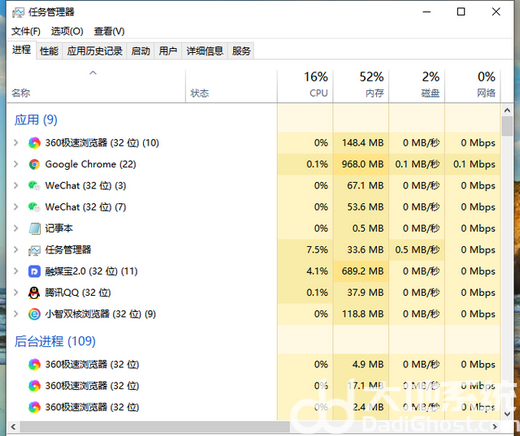
Task: Switch to the 详细信息 tab
Action: 205,51
